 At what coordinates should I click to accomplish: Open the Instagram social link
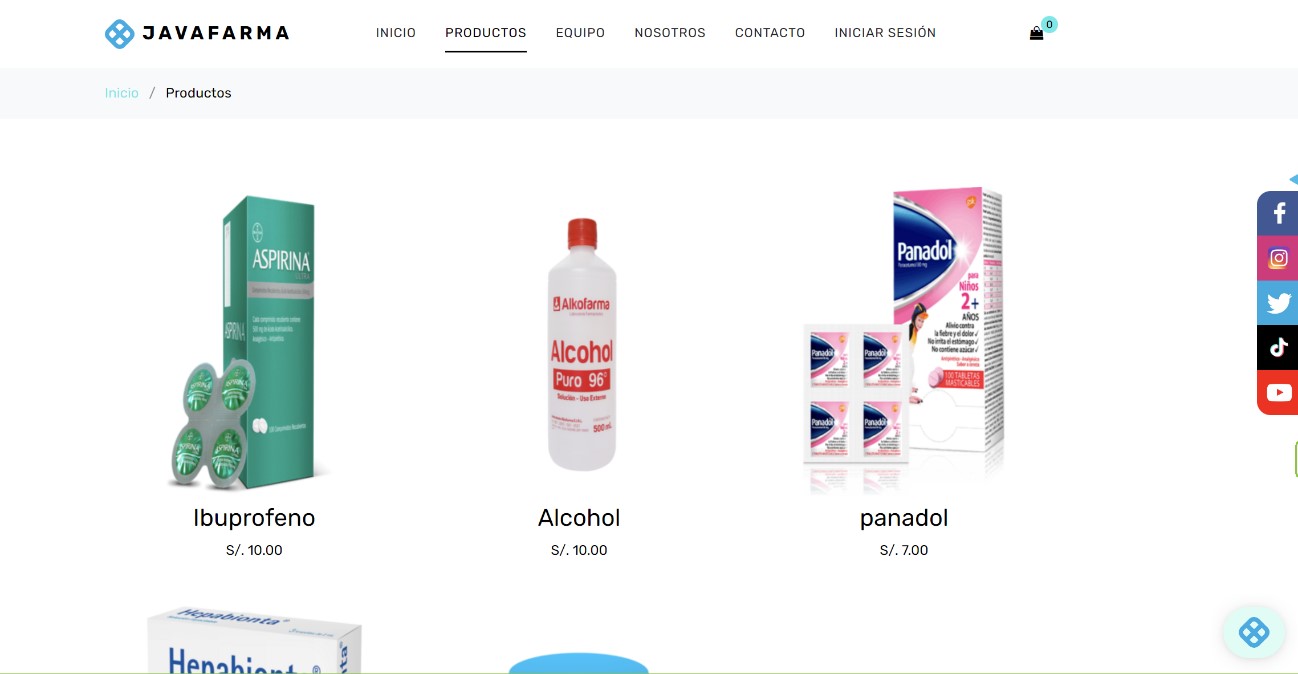[1278, 258]
